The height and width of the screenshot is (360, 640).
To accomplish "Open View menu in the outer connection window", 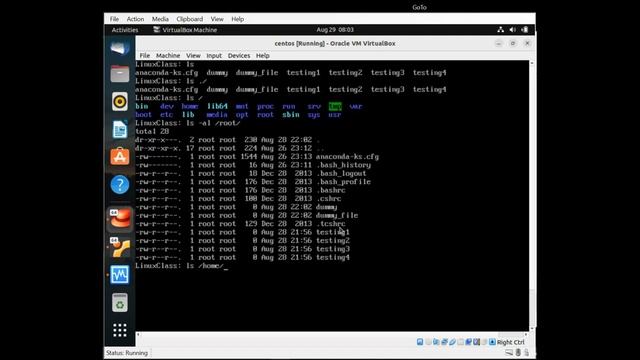I will (x=217, y=19).
